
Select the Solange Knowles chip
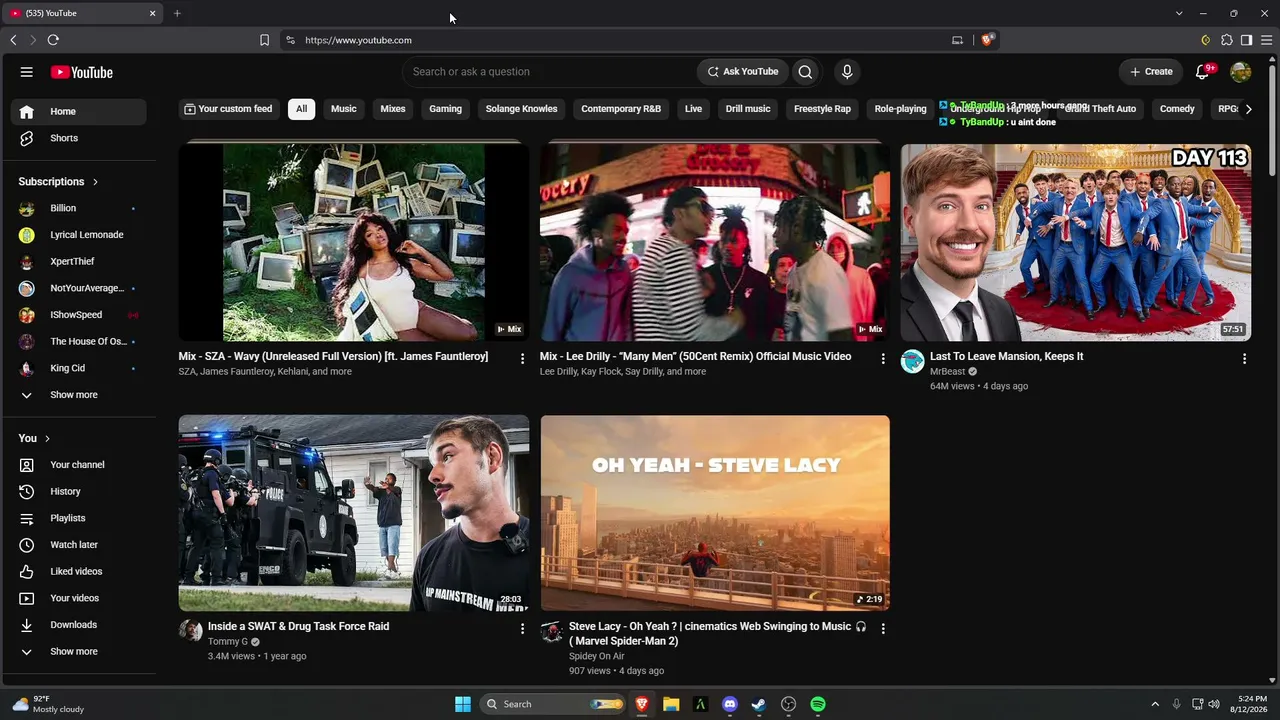click(522, 109)
